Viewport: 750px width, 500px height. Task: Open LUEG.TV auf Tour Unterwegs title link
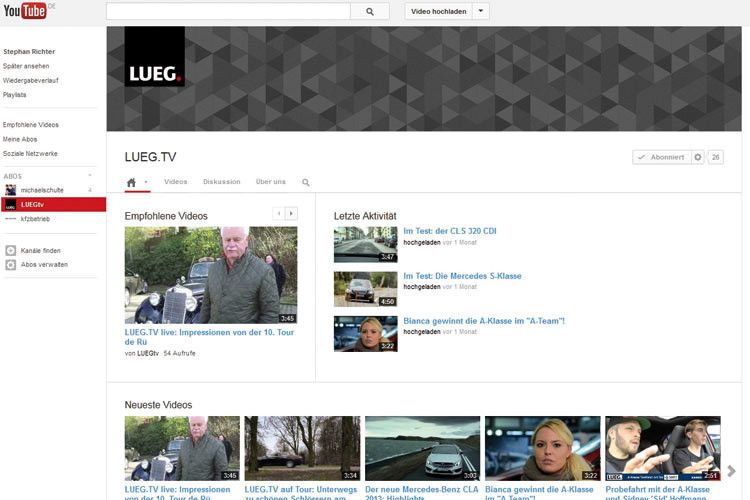click(301, 493)
